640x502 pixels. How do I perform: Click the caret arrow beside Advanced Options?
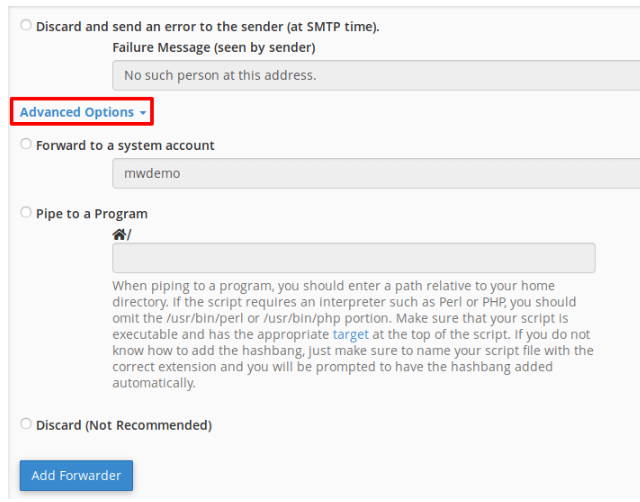[x=143, y=113]
